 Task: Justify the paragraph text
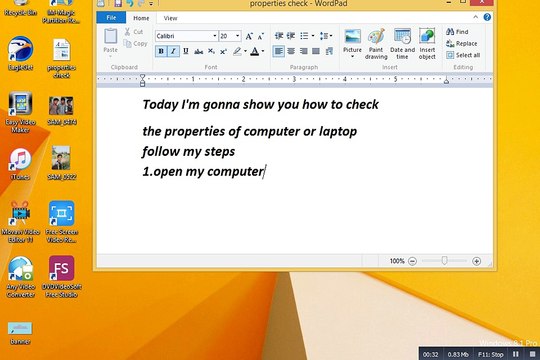click(316, 51)
